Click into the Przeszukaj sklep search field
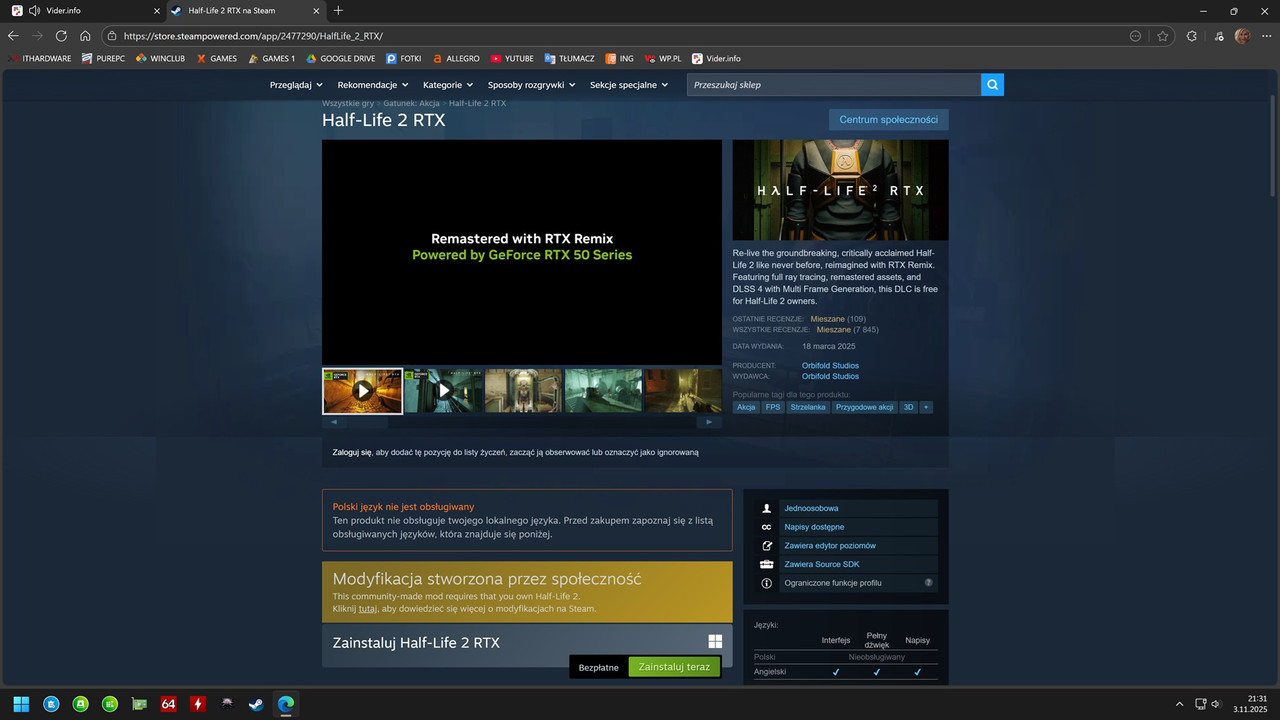 tap(833, 85)
